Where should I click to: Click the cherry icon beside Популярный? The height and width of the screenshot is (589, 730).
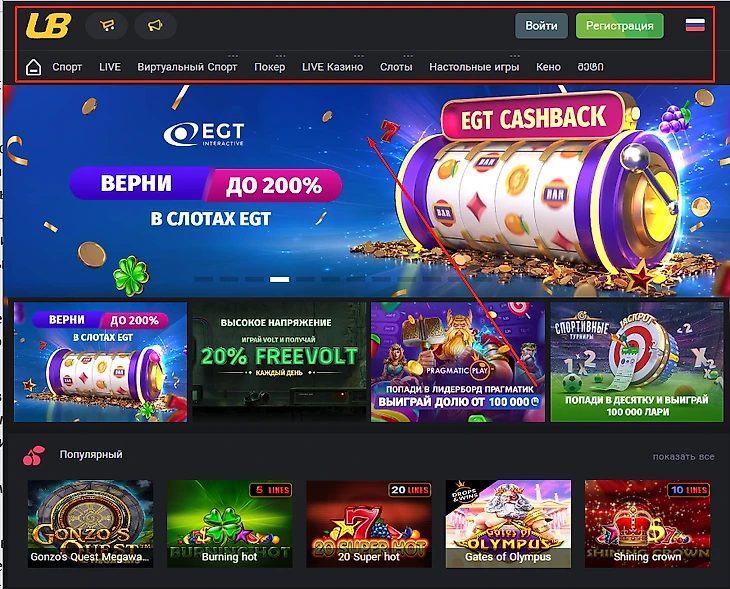pos(34,455)
